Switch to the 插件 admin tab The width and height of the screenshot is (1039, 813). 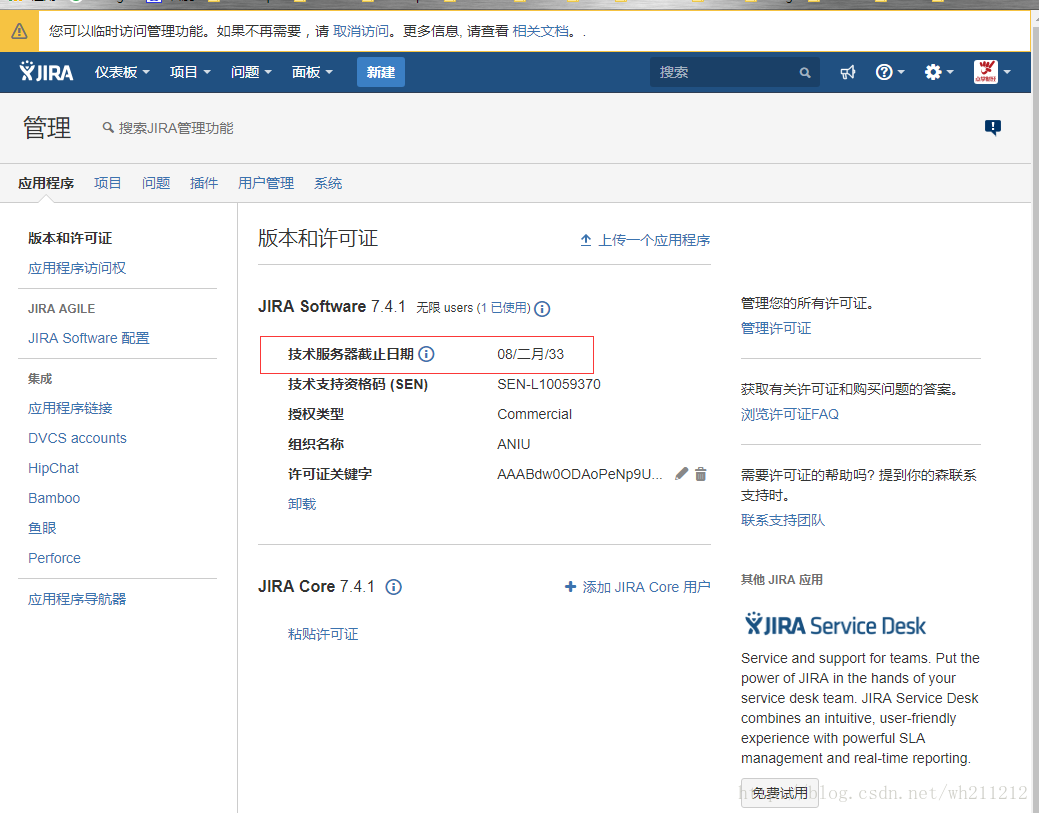203,183
